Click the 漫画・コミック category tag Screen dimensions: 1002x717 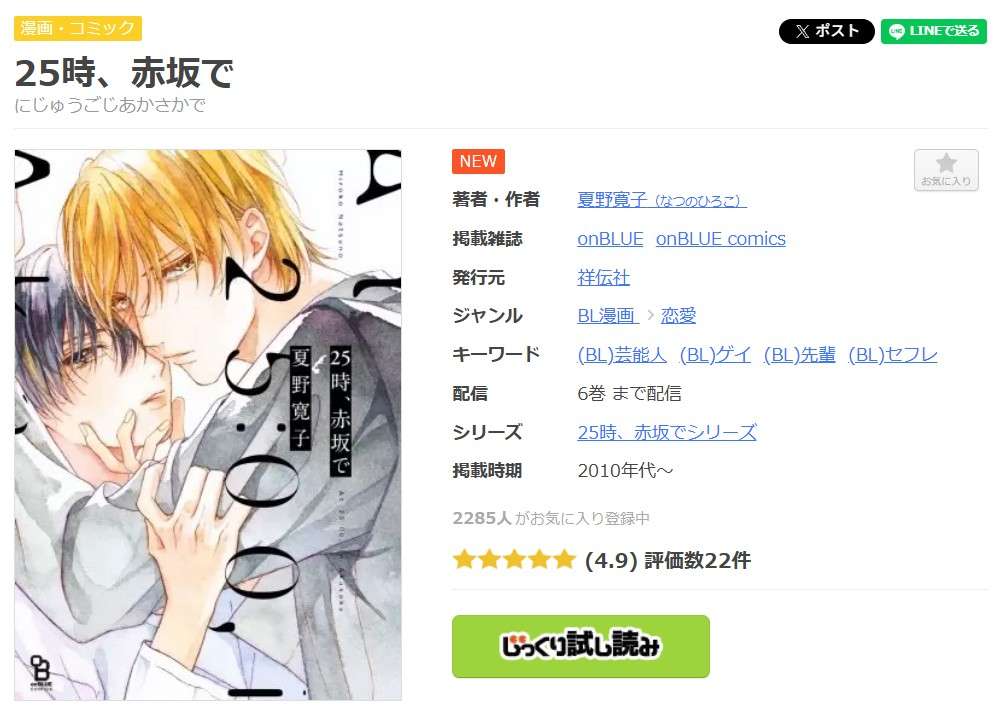[77, 28]
